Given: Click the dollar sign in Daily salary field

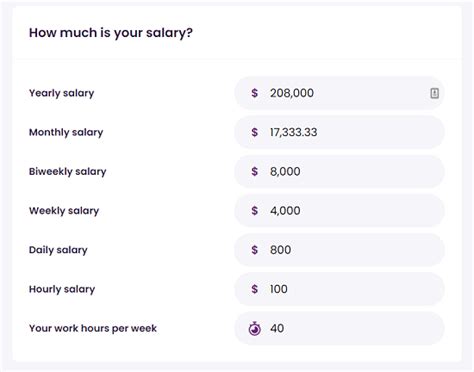Looking at the screenshot, I should [255, 250].
